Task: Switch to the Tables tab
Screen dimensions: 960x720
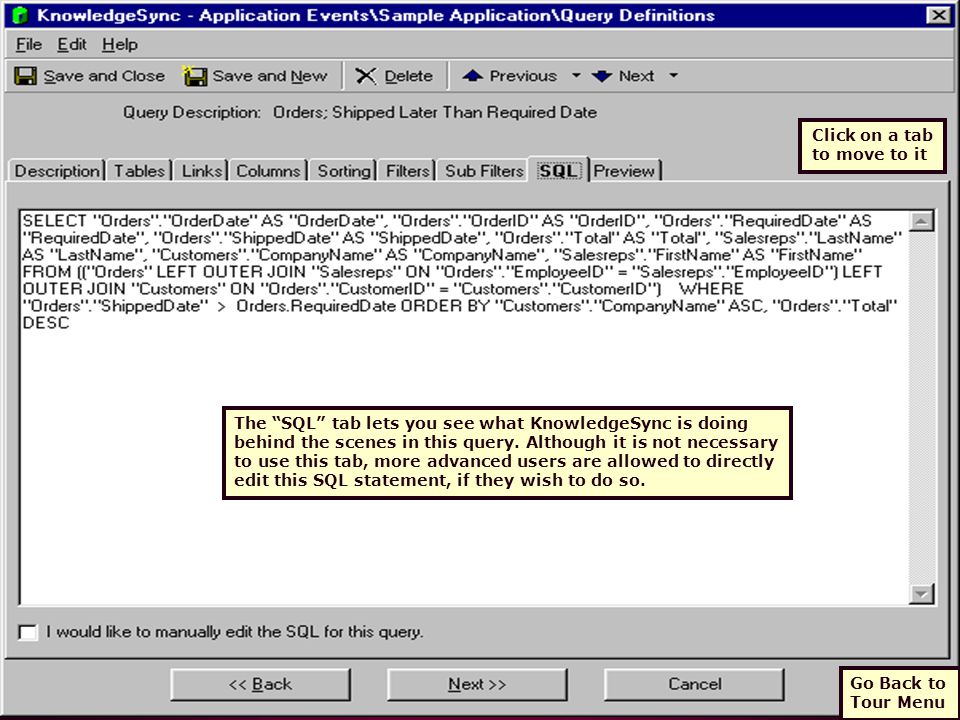Action: [x=139, y=171]
